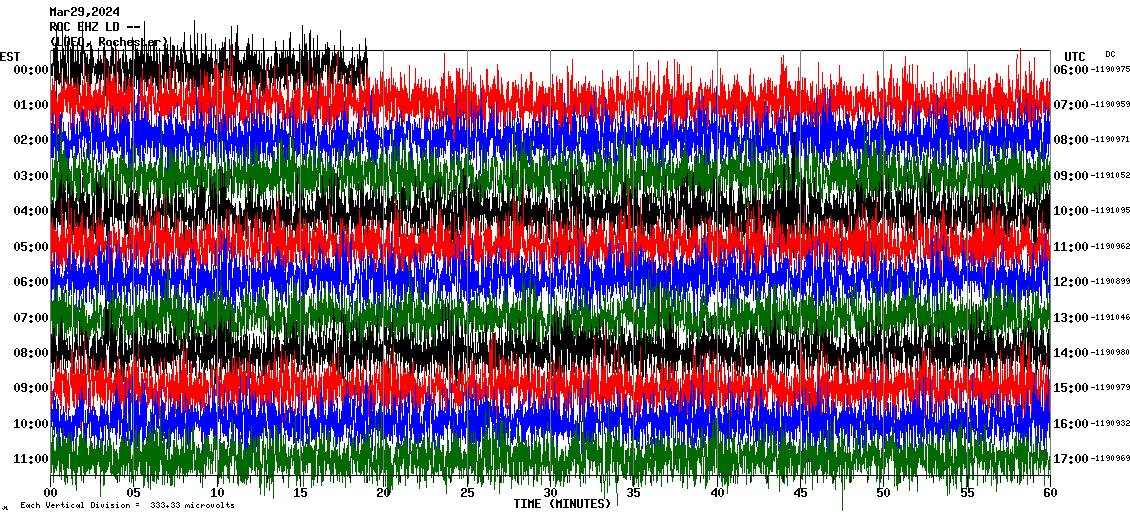Image resolution: width=1130 pixels, height=519 pixels.
Task: Click the 45 minute tick on the time axis
Action: pos(800,493)
